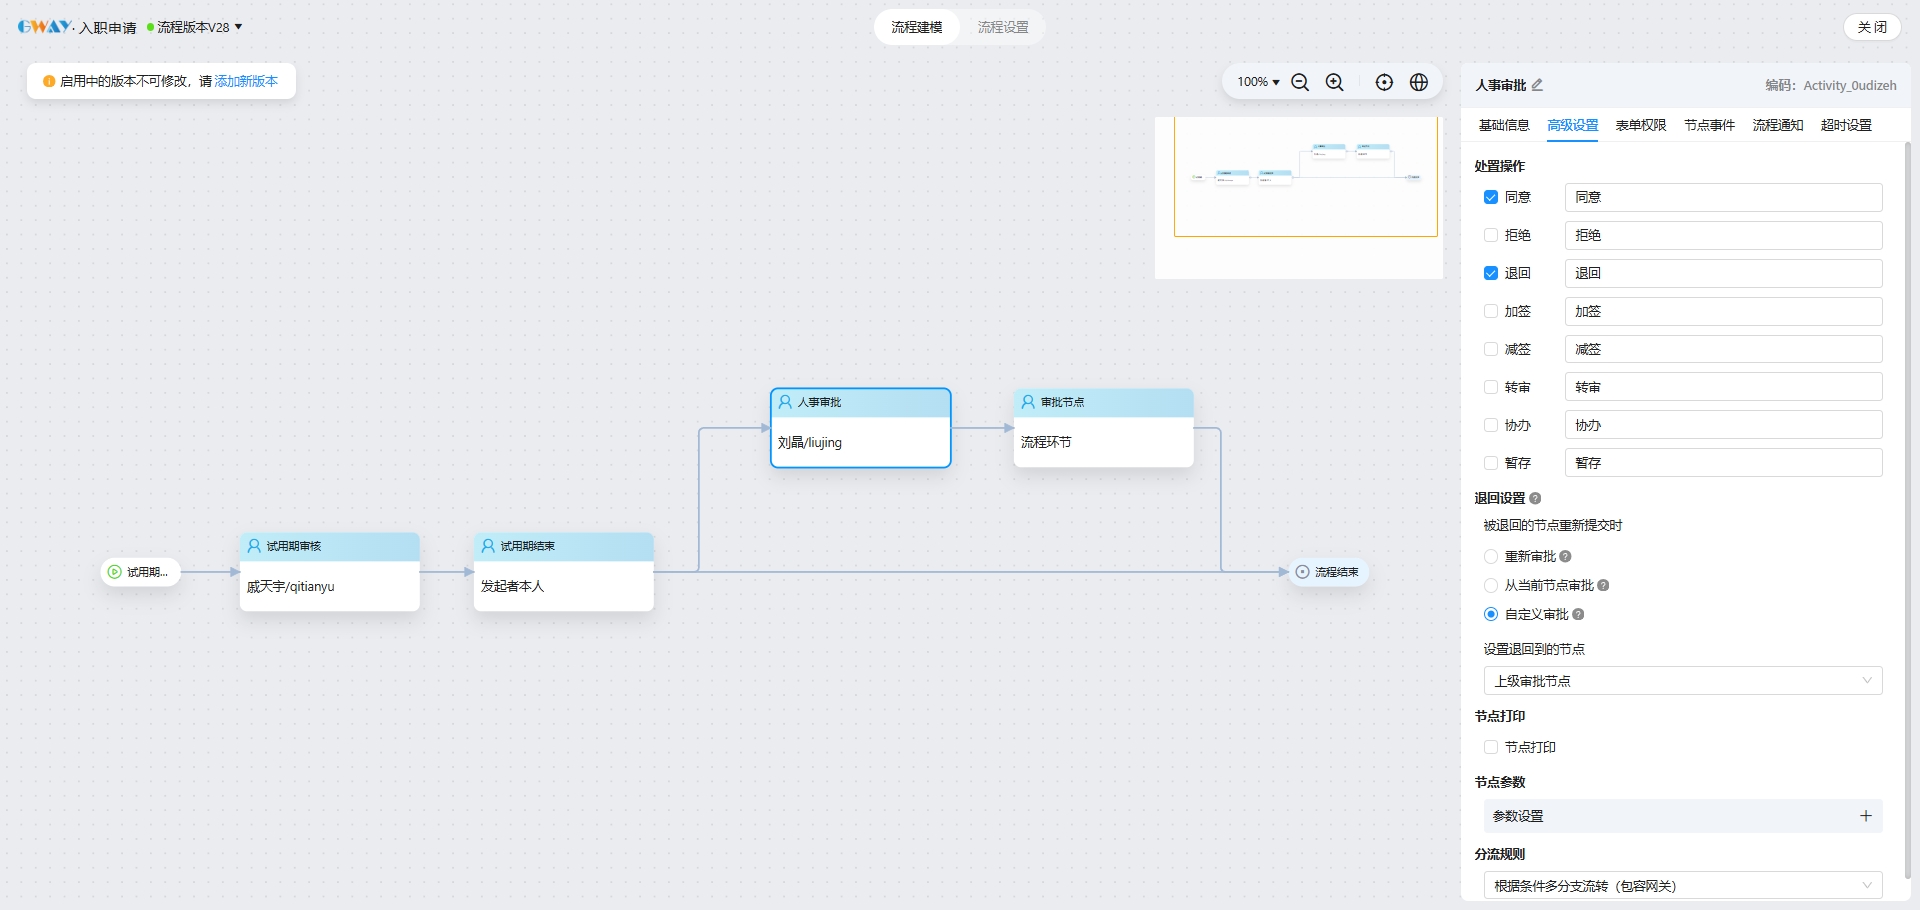The image size is (1920, 910).
Task: Open the 流程版本V28 version dropdown
Action: tap(197, 27)
